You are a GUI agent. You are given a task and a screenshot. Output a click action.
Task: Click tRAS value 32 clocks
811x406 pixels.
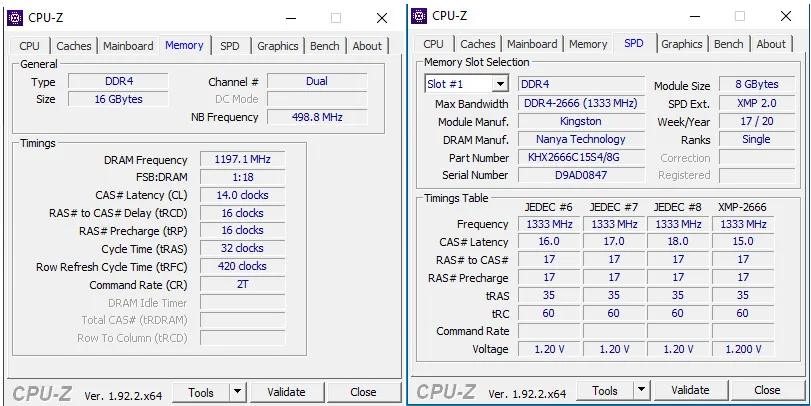click(x=243, y=248)
